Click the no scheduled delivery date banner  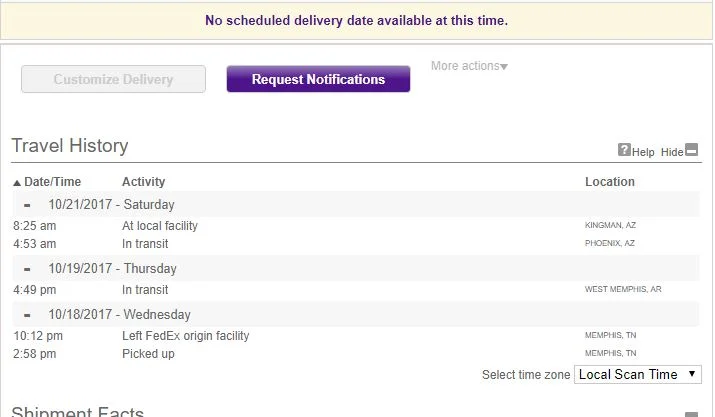pyautogui.click(x=356, y=20)
